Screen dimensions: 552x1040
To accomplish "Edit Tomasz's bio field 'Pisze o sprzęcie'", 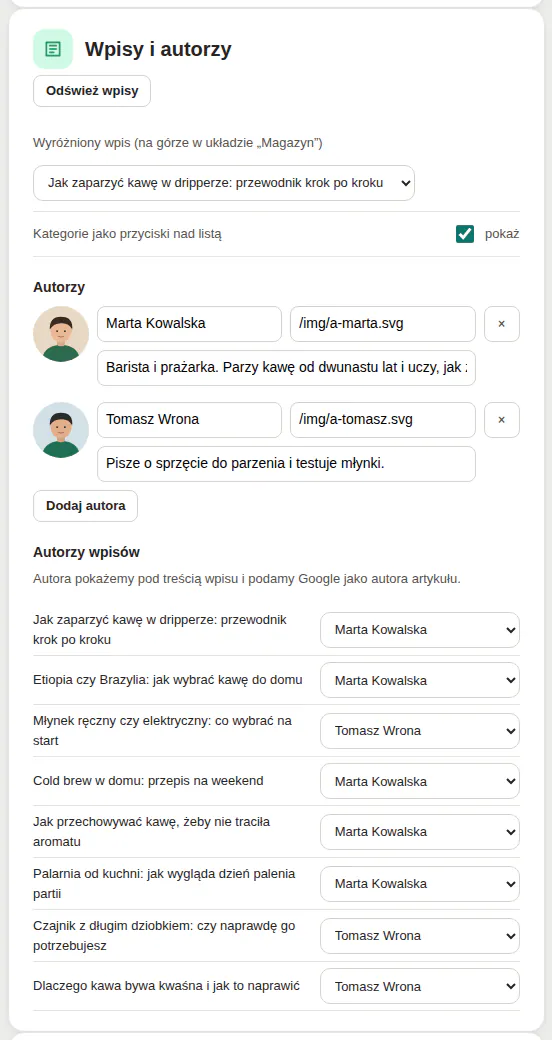I will (287, 464).
